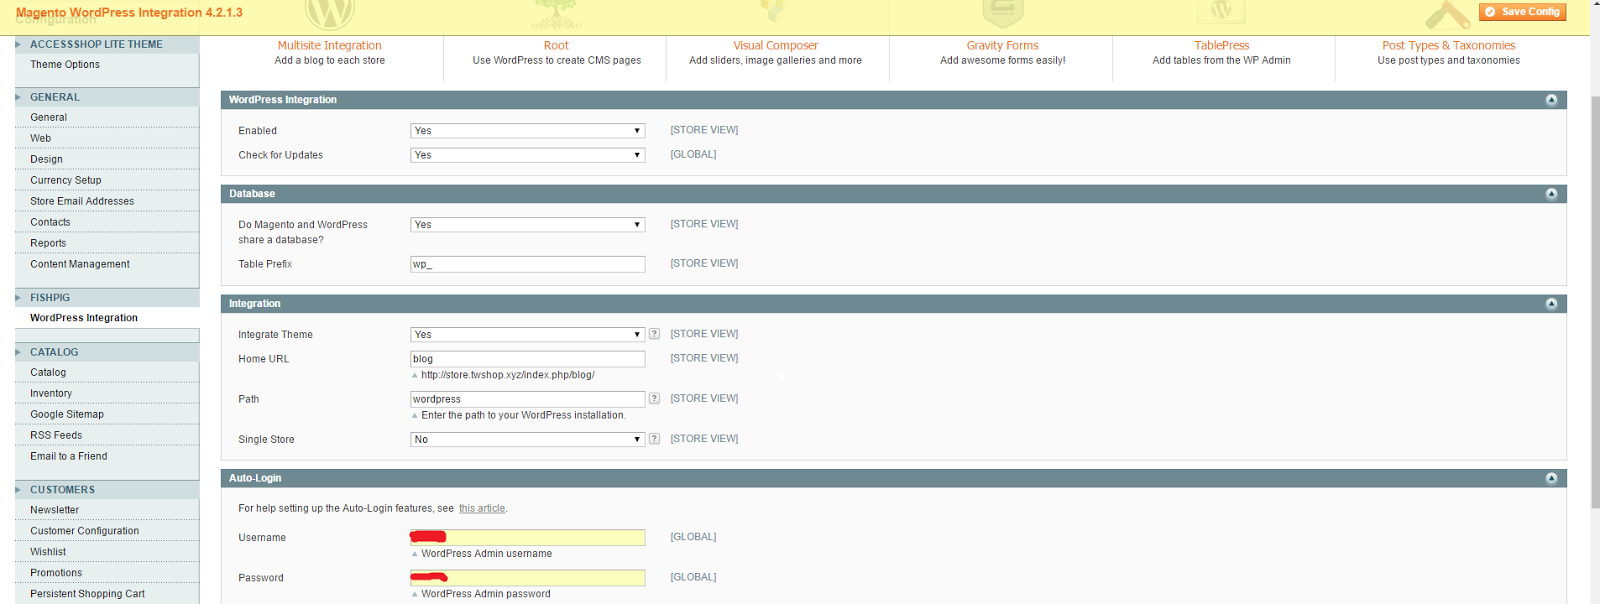Click the TablePress add-on icon
Screen dimensions: 1600x604
(1221, 12)
